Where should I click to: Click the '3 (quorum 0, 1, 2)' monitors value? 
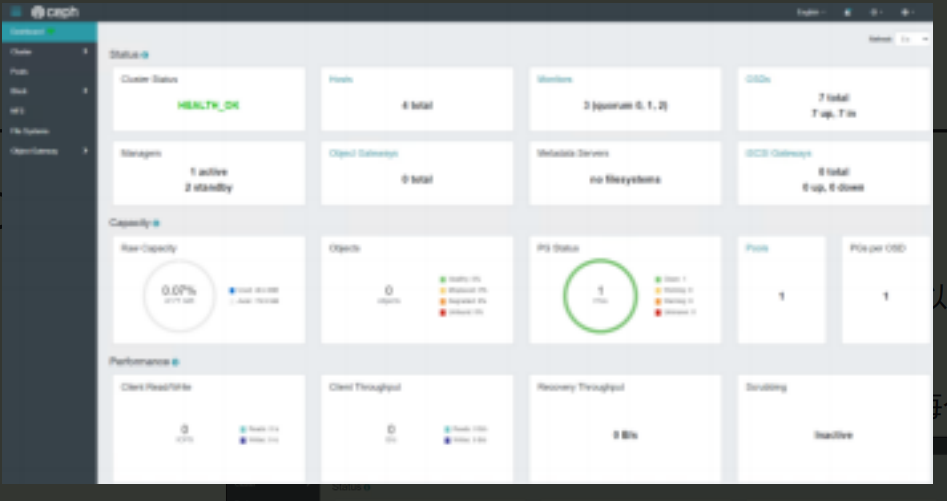tap(625, 105)
